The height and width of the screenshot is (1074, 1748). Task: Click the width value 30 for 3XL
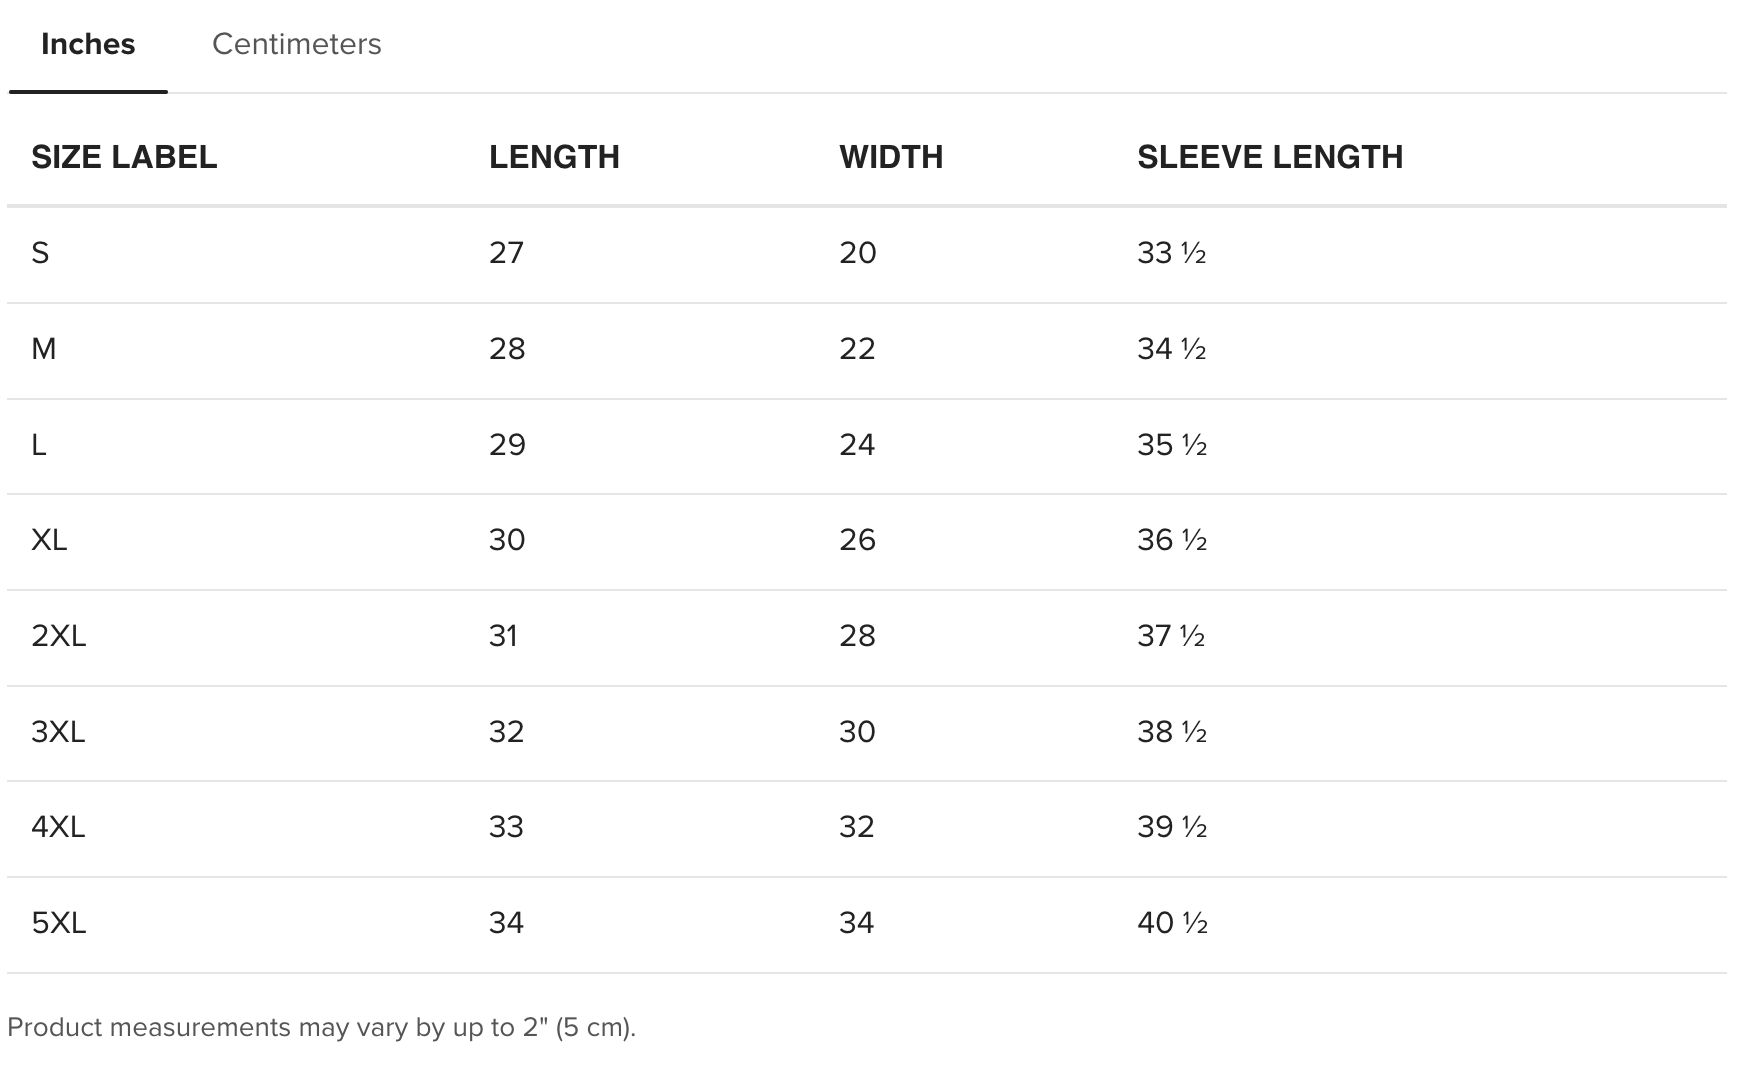(857, 732)
